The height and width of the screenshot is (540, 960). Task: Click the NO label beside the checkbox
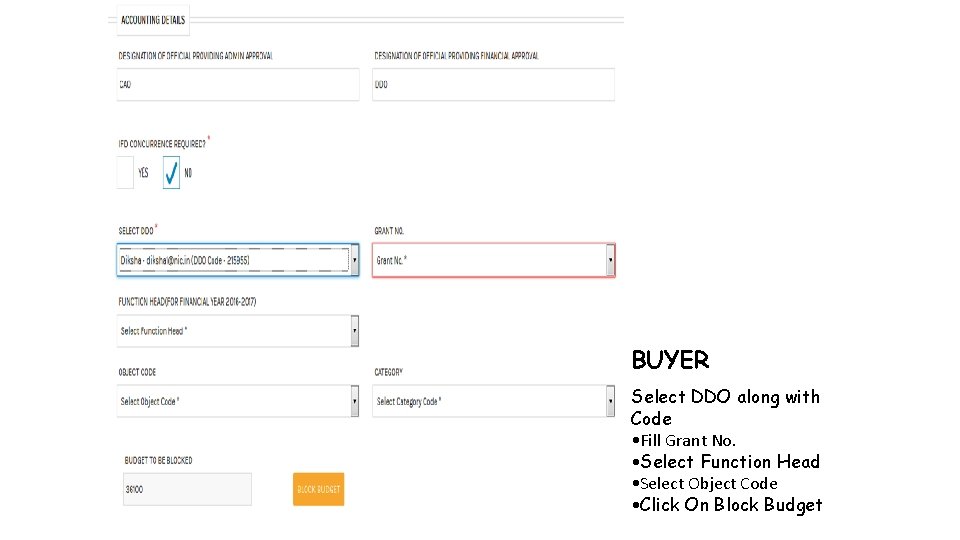(189, 173)
